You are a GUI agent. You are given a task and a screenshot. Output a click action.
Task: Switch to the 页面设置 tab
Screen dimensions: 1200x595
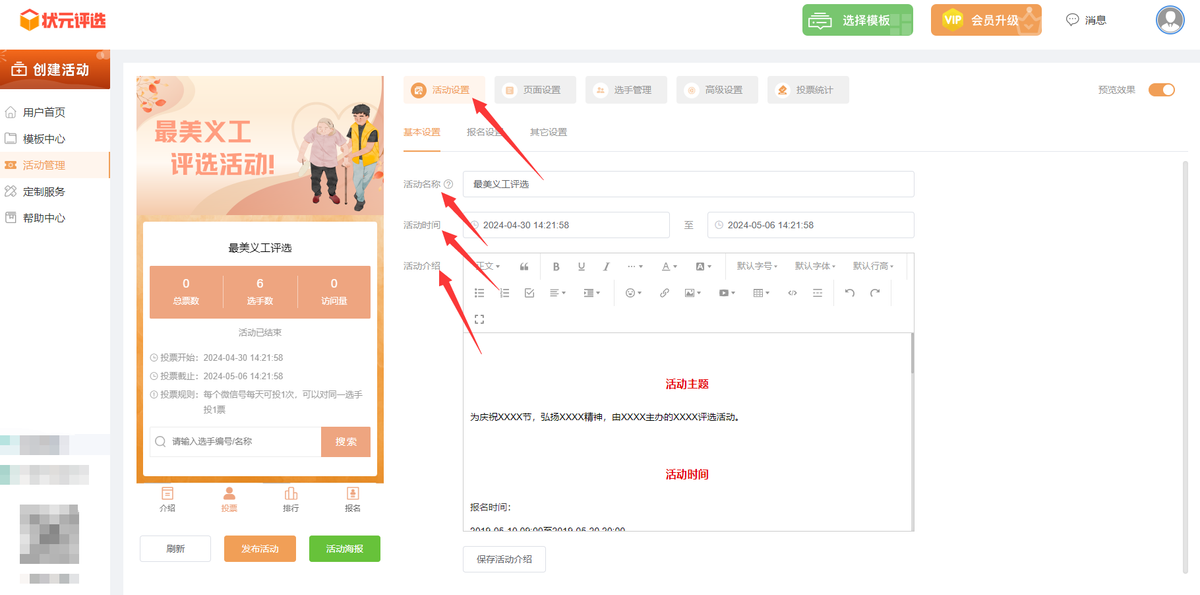(x=536, y=90)
